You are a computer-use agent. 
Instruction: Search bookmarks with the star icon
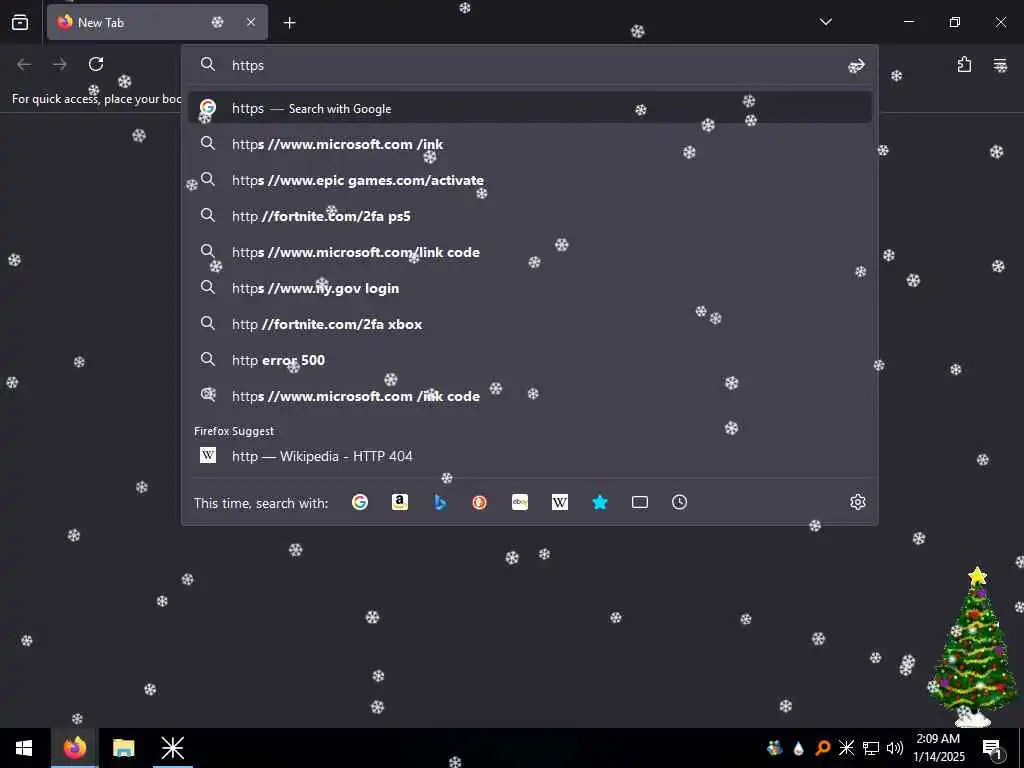pyautogui.click(x=600, y=502)
